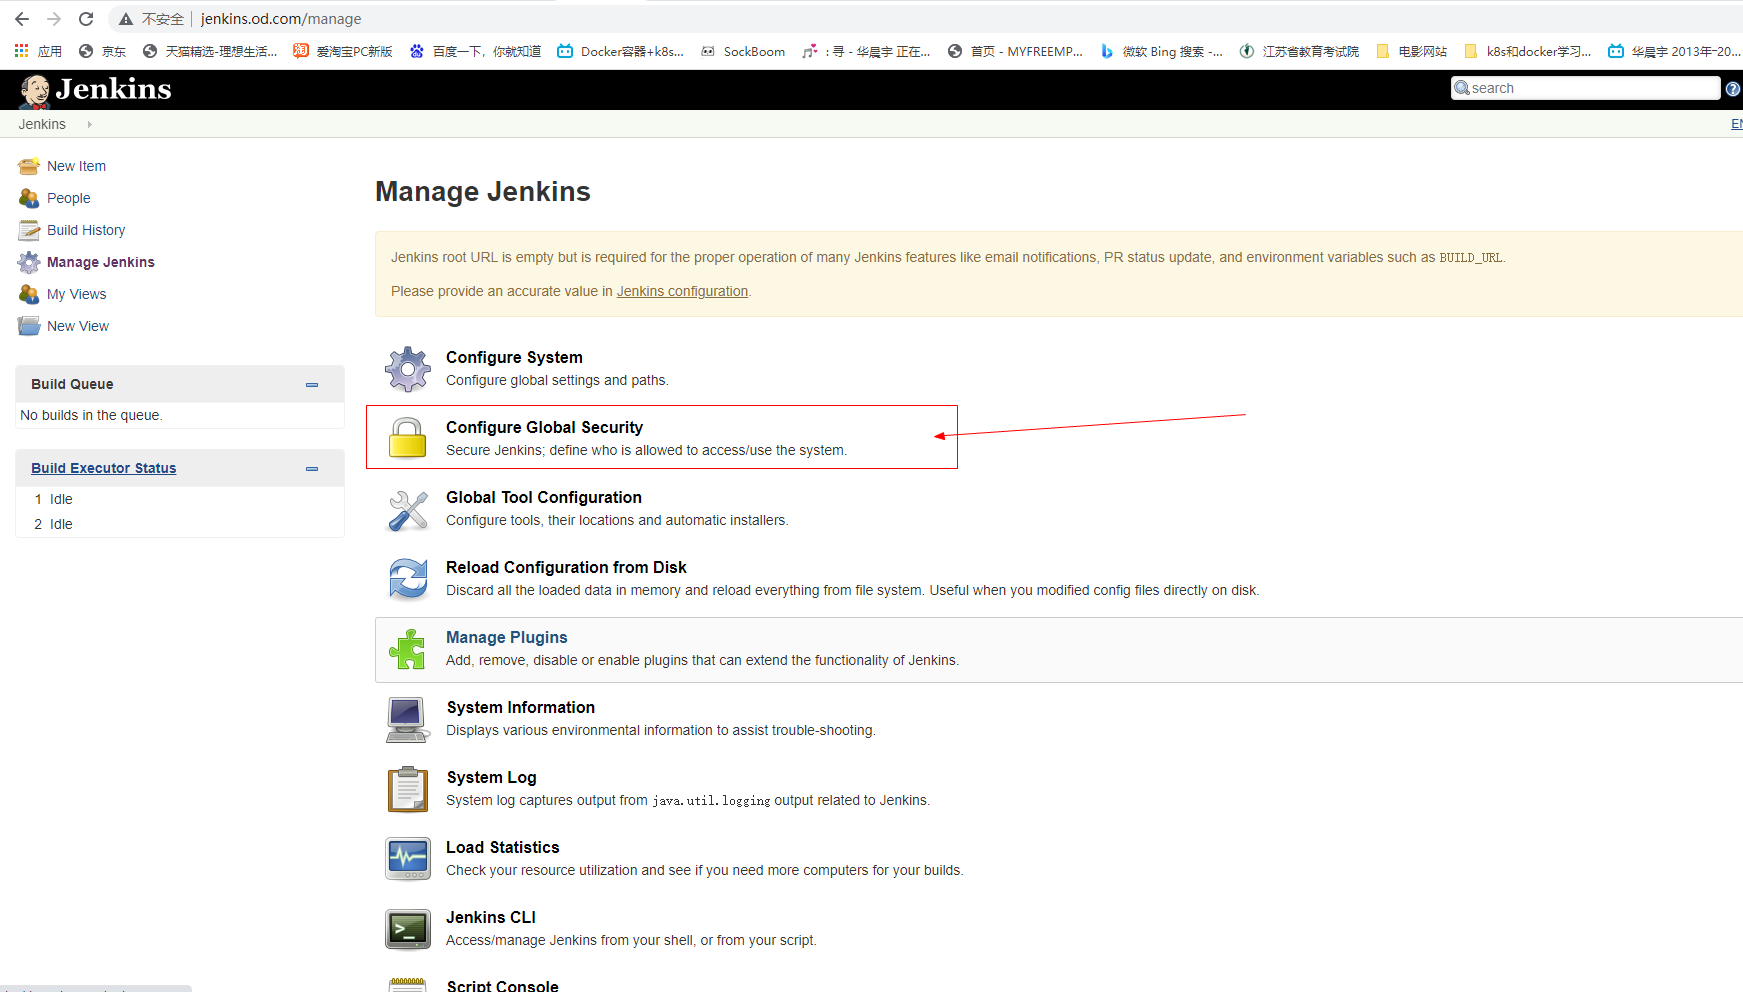
Task: Click the browser back arrow
Action: tap(22, 19)
